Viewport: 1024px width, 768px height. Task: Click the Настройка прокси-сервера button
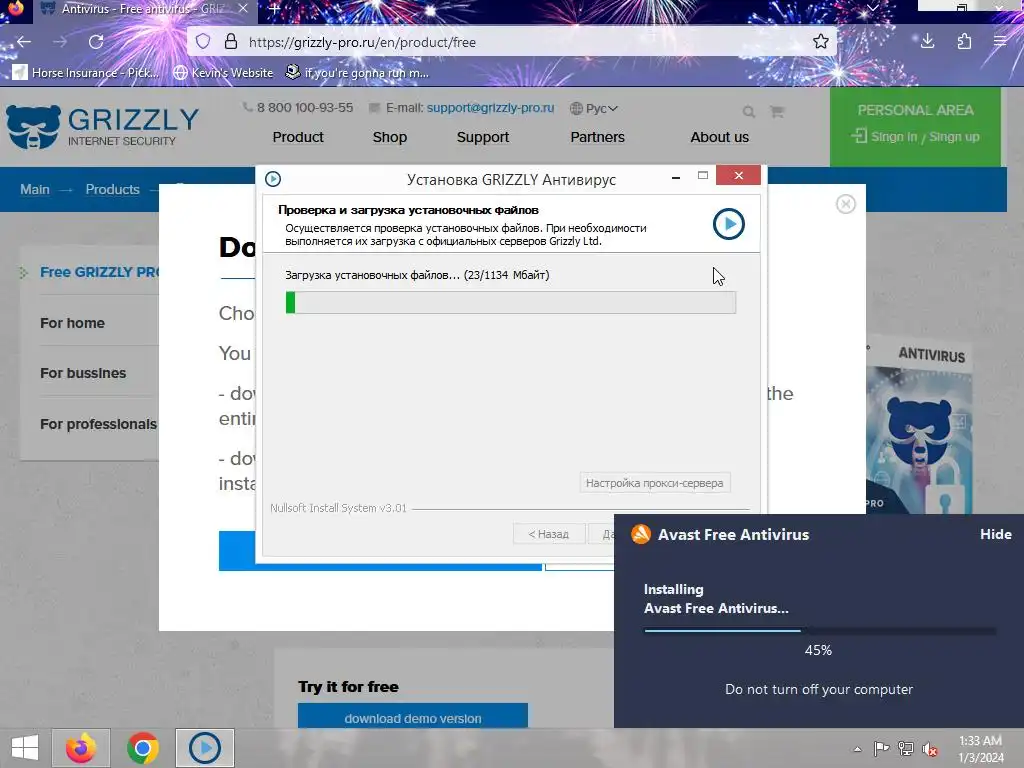[654, 483]
